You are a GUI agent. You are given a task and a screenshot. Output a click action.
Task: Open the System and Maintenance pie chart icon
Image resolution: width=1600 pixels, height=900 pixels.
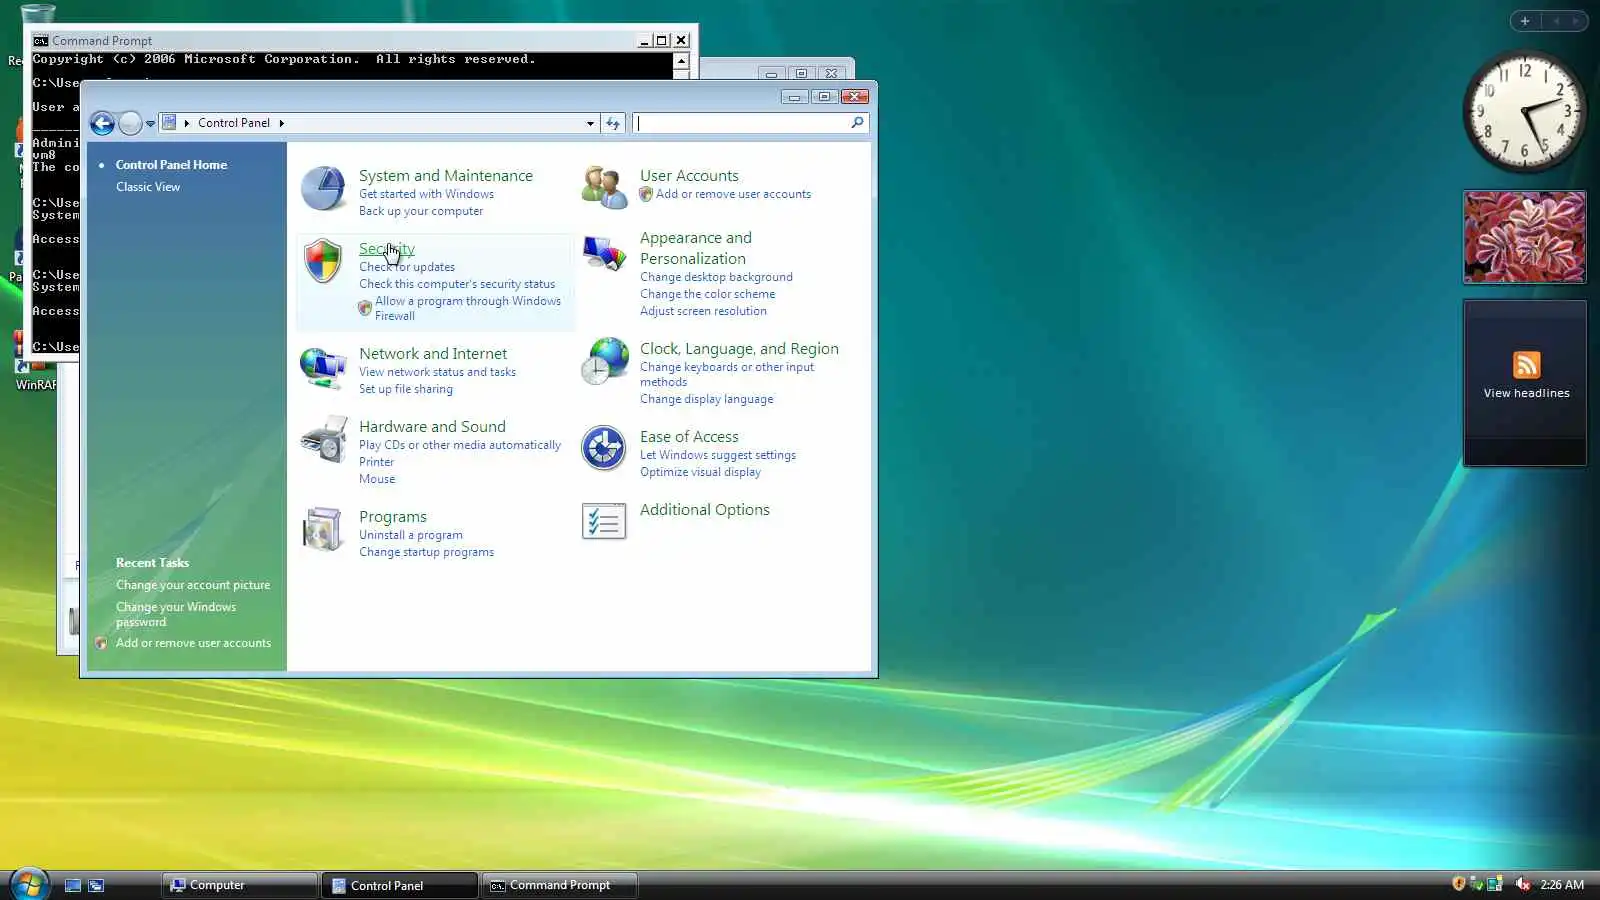(323, 188)
